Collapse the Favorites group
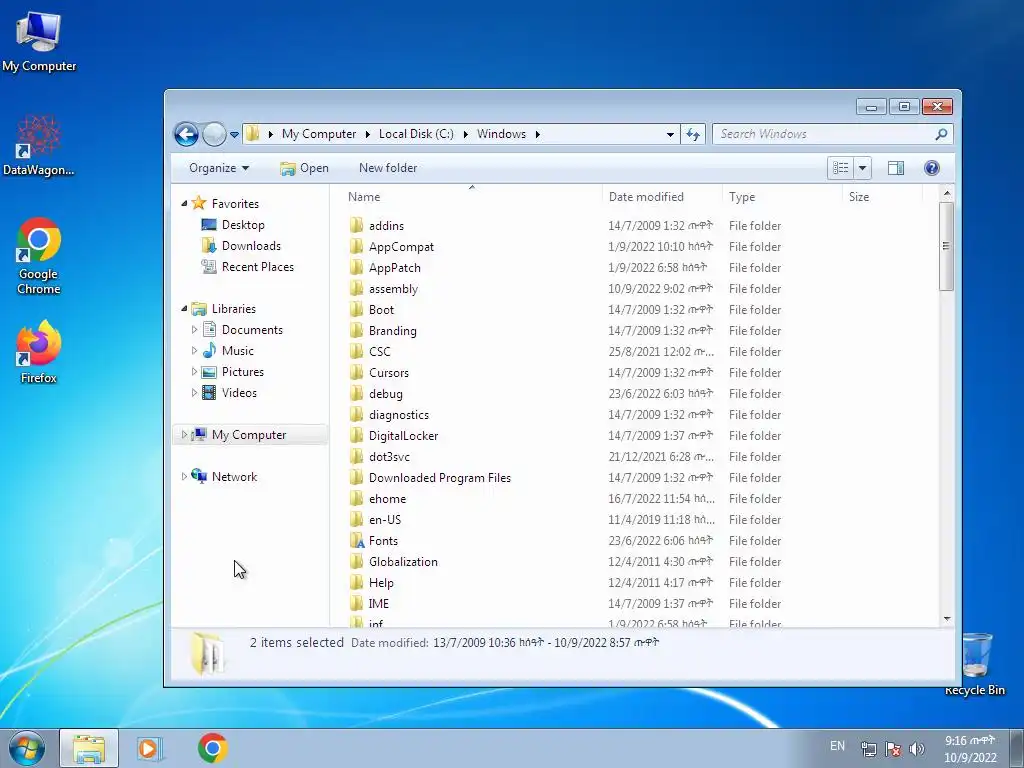 184,204
